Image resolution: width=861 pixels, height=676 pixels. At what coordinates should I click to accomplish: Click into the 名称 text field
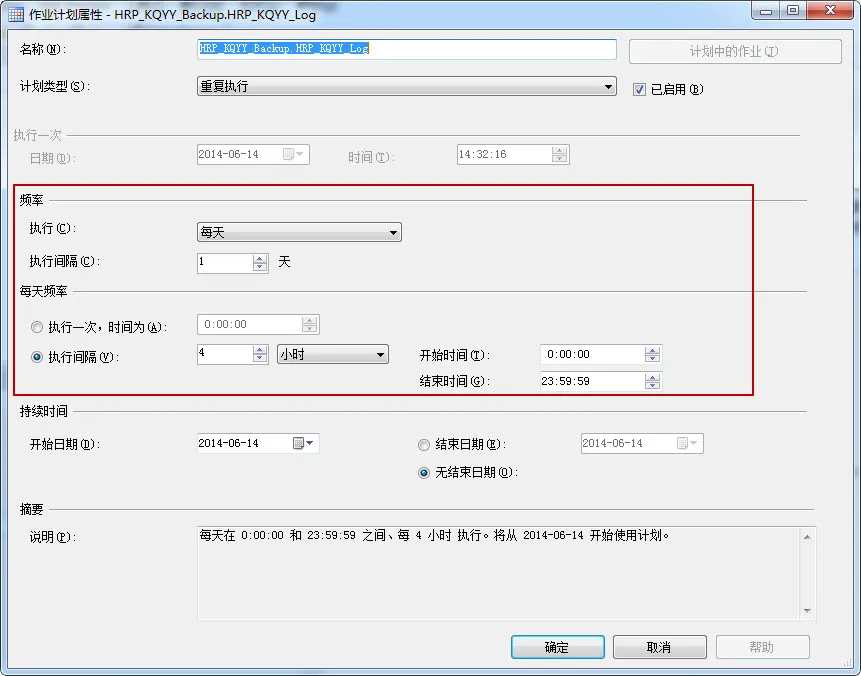click(x=406, y=49)
